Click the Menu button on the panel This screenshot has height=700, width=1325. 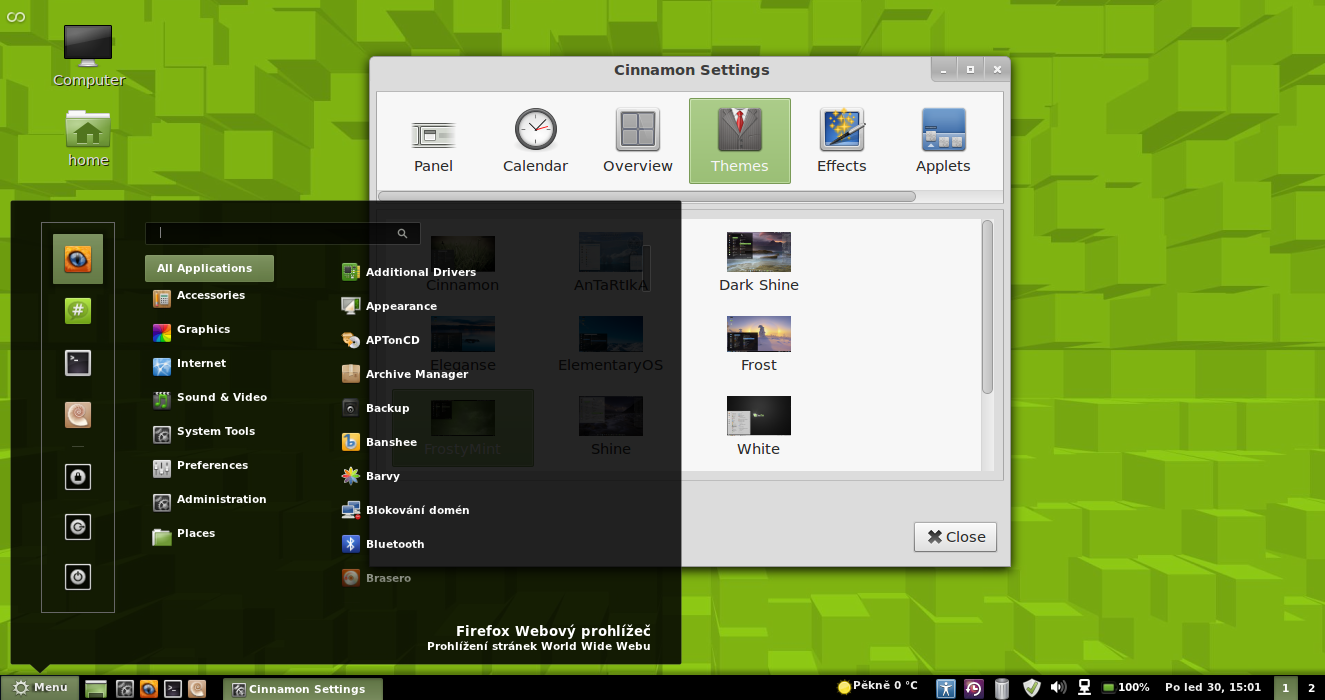coord(41,688)
